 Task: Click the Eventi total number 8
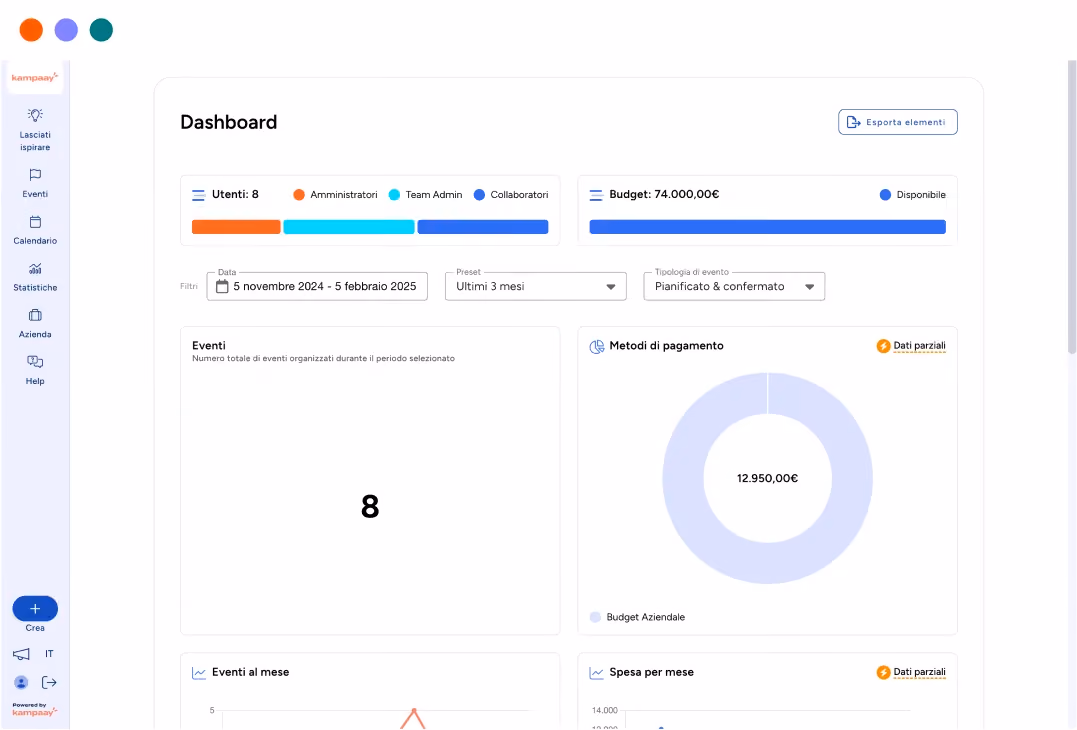(x=370, y=507)
